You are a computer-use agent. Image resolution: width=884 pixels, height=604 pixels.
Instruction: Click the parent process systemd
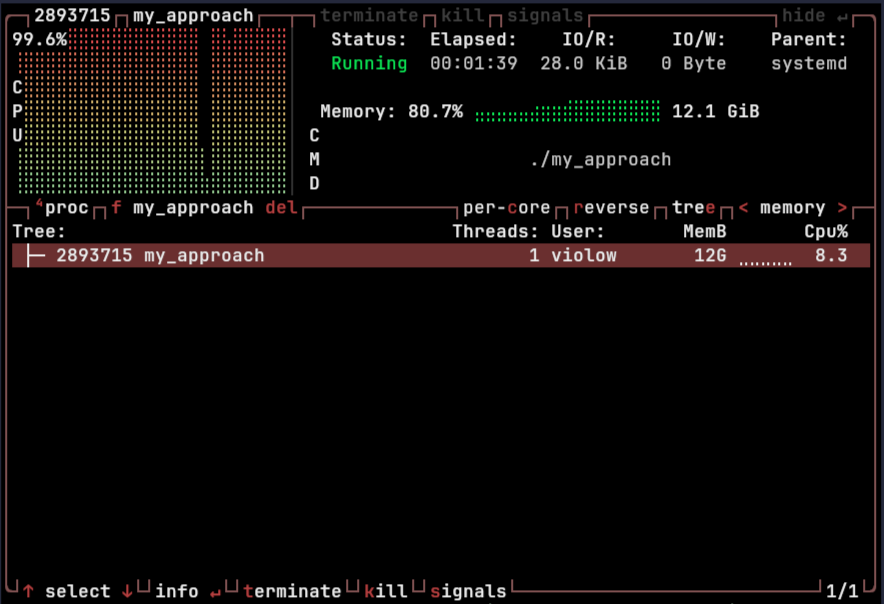coord(809,63)
